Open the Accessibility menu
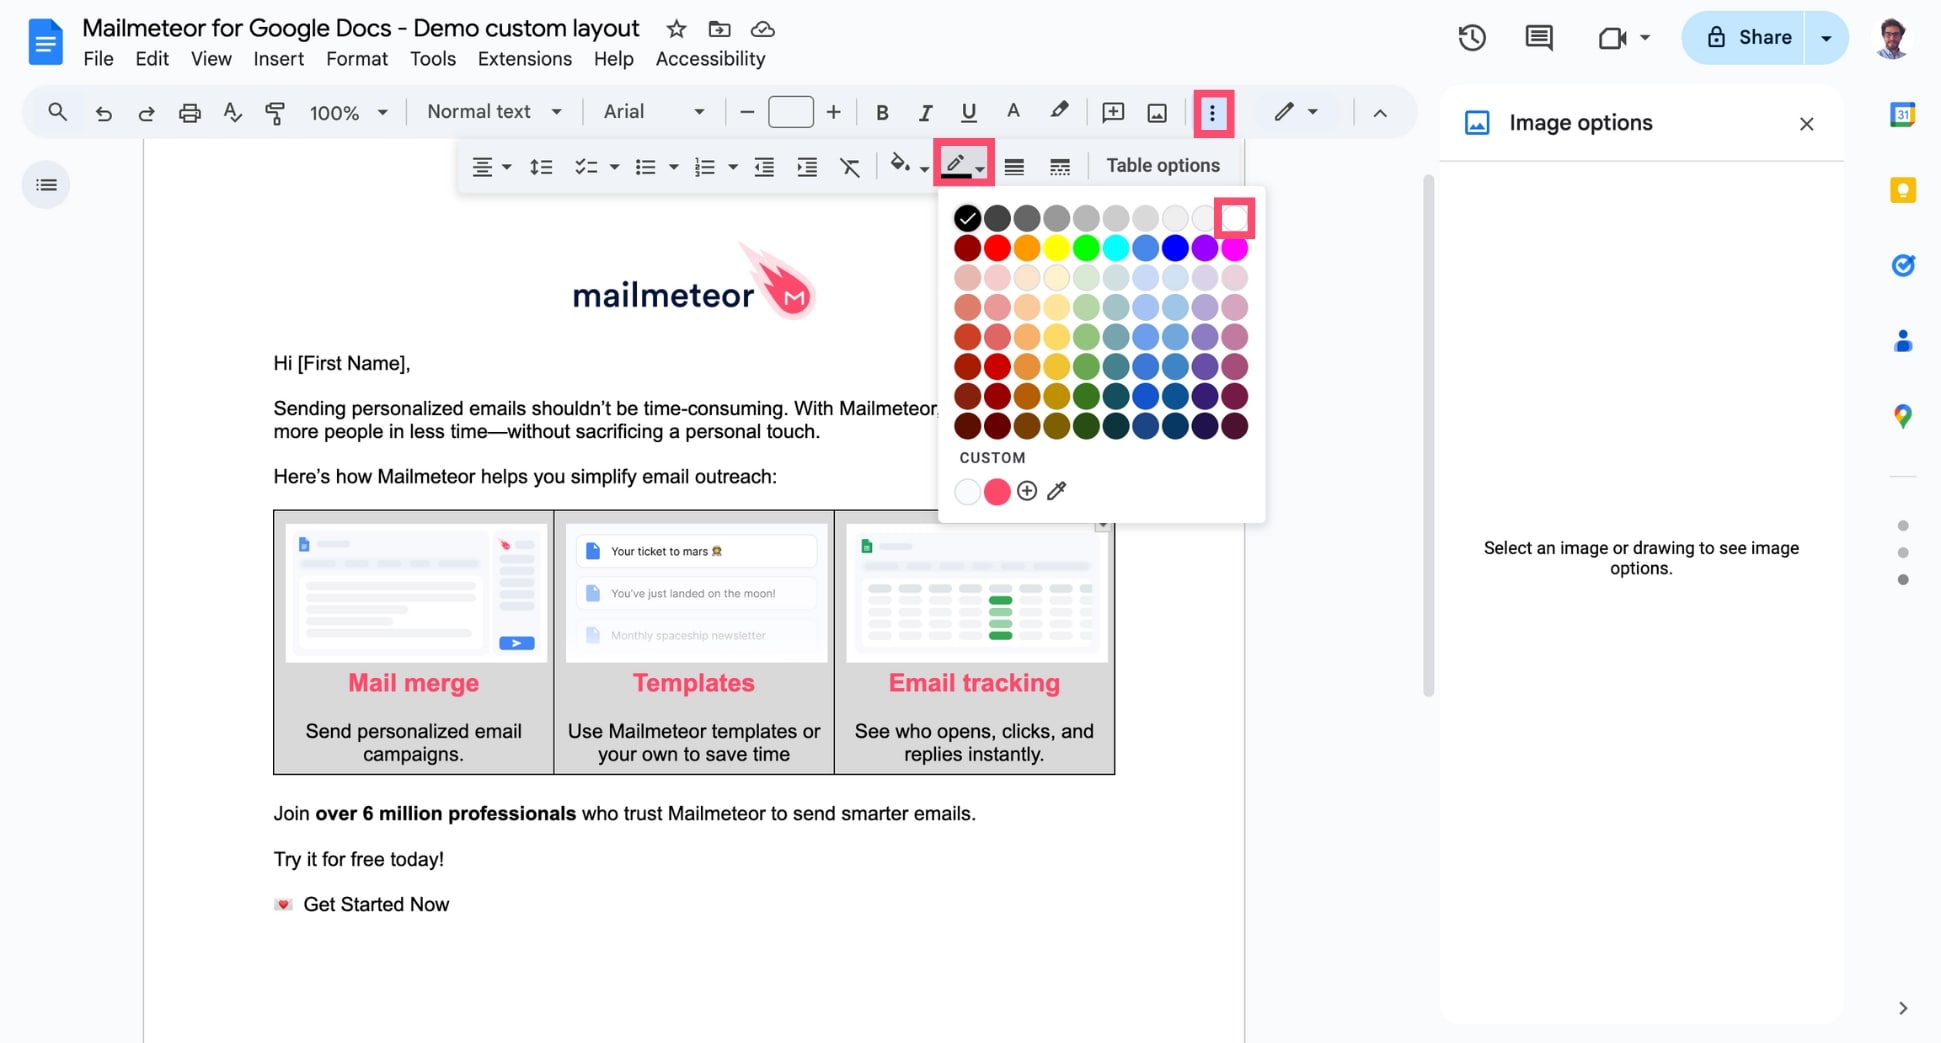This screenshot has height=1043, width=1941. 710,59
